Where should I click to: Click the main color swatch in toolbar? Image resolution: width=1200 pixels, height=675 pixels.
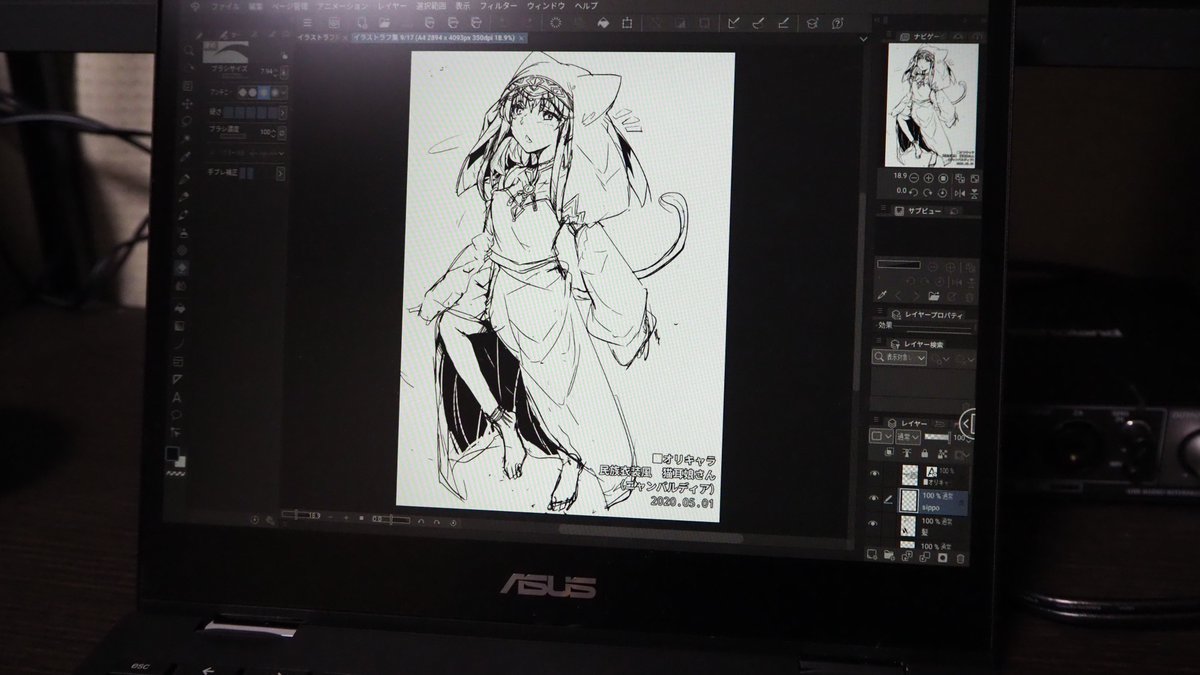pos(173,453)
